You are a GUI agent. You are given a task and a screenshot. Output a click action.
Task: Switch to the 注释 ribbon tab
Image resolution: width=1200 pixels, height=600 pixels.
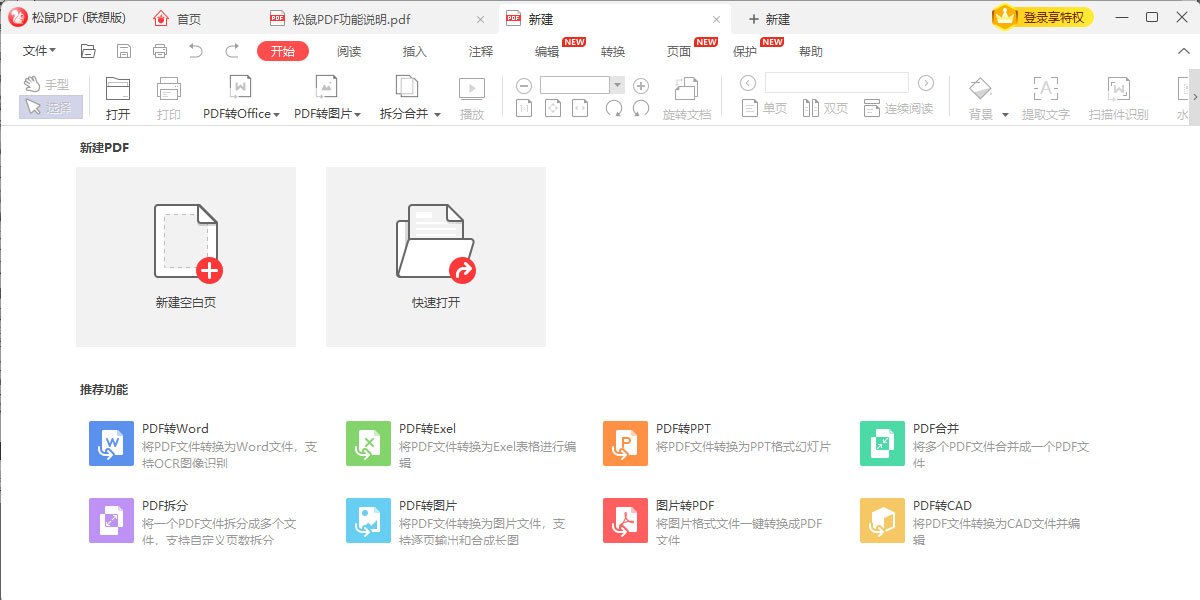pyautogui.click(x=481, y=51)
